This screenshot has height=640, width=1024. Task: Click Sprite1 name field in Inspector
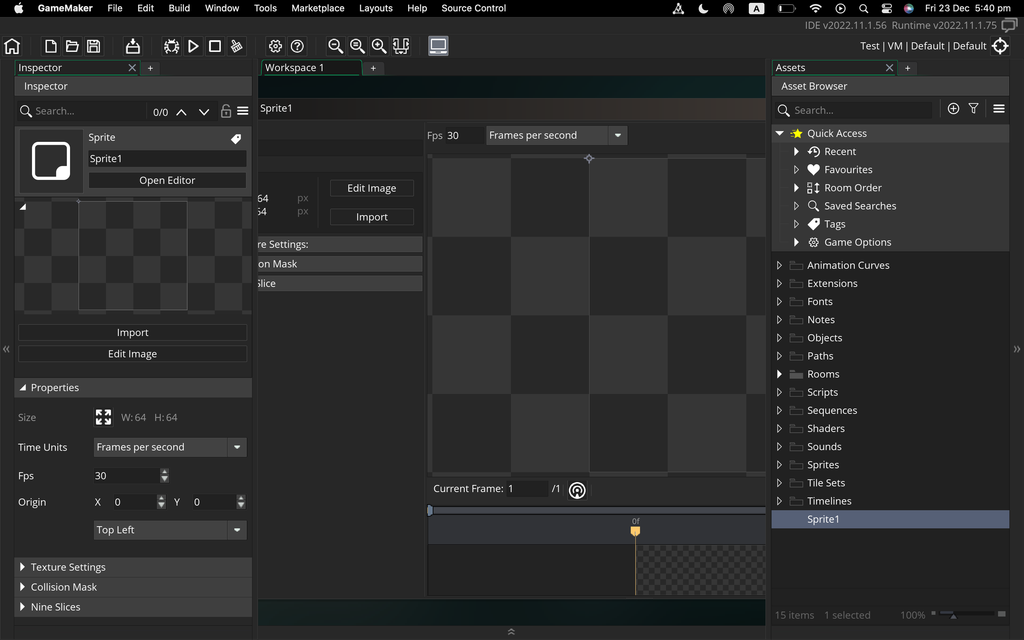(167, 159)
